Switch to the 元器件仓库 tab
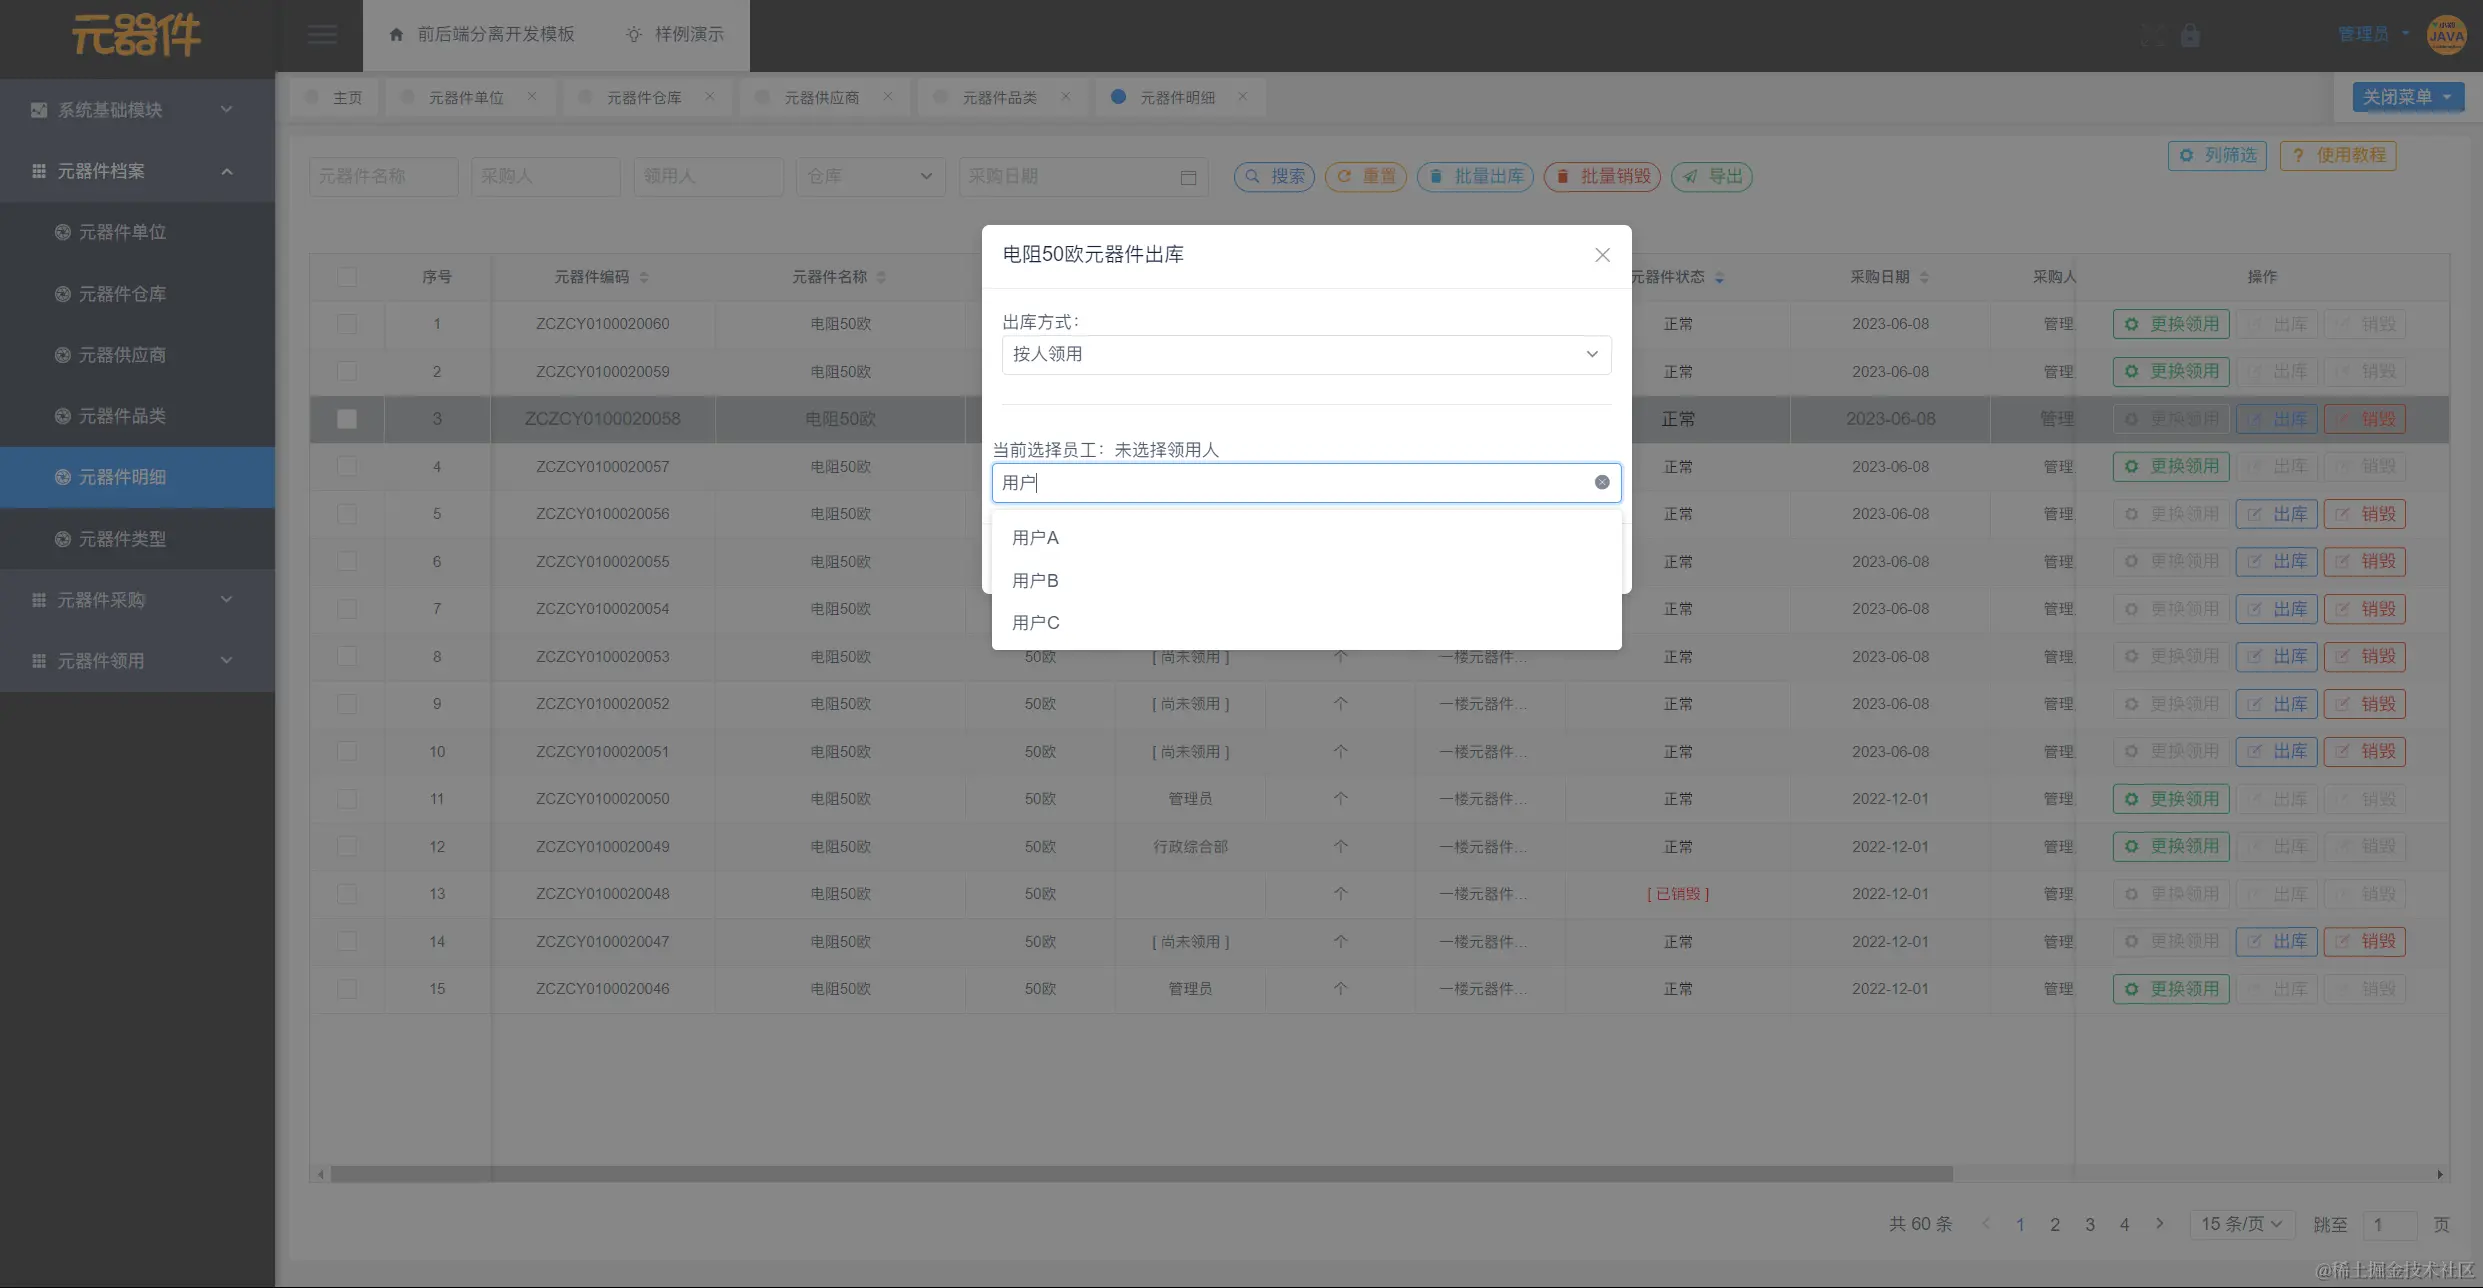The height and width of the screenshot is (1288, 2483). pyautogui.click(x=643, y=97)
